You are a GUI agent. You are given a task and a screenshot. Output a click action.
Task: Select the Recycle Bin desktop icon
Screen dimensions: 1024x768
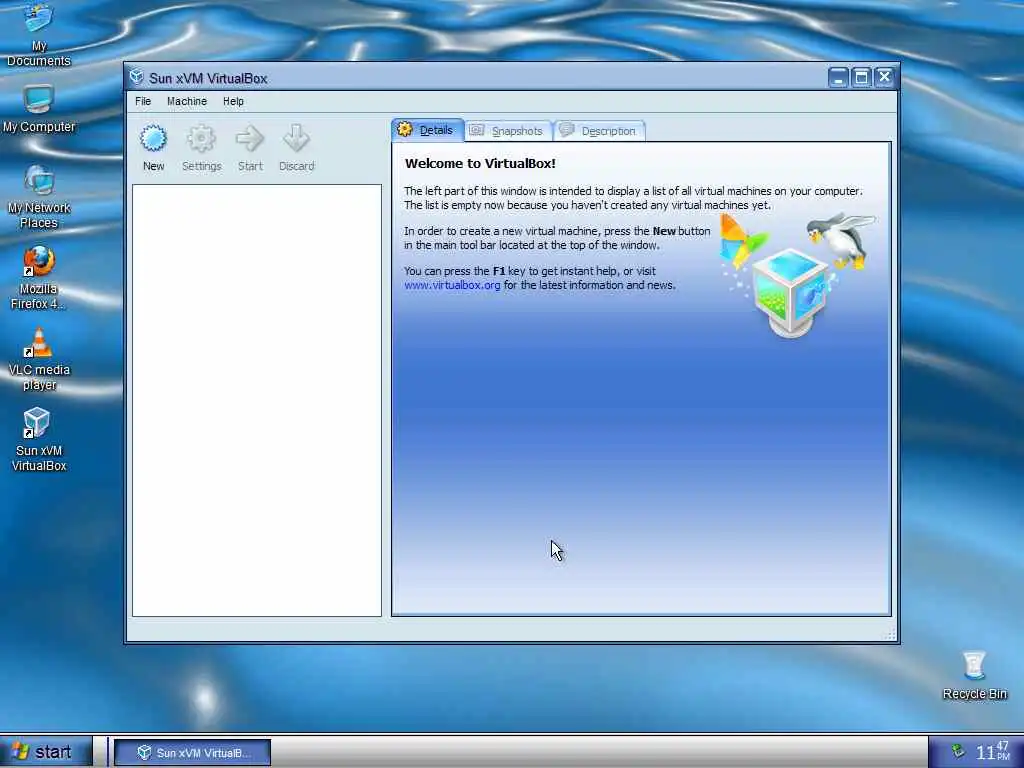pyautogui.click(x=974, y=676)
